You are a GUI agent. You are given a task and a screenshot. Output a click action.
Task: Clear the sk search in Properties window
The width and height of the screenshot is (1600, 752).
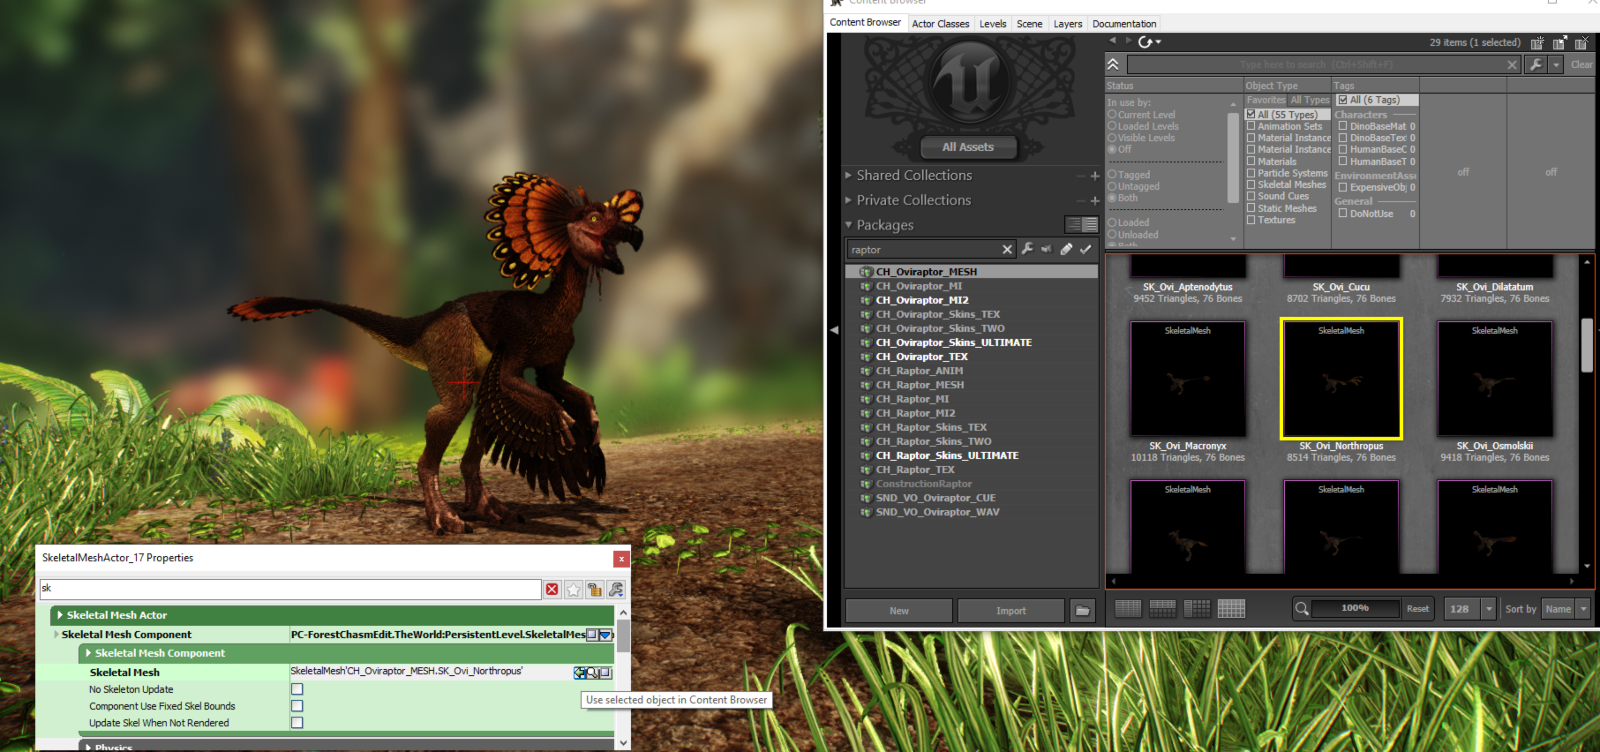point(552,590)
